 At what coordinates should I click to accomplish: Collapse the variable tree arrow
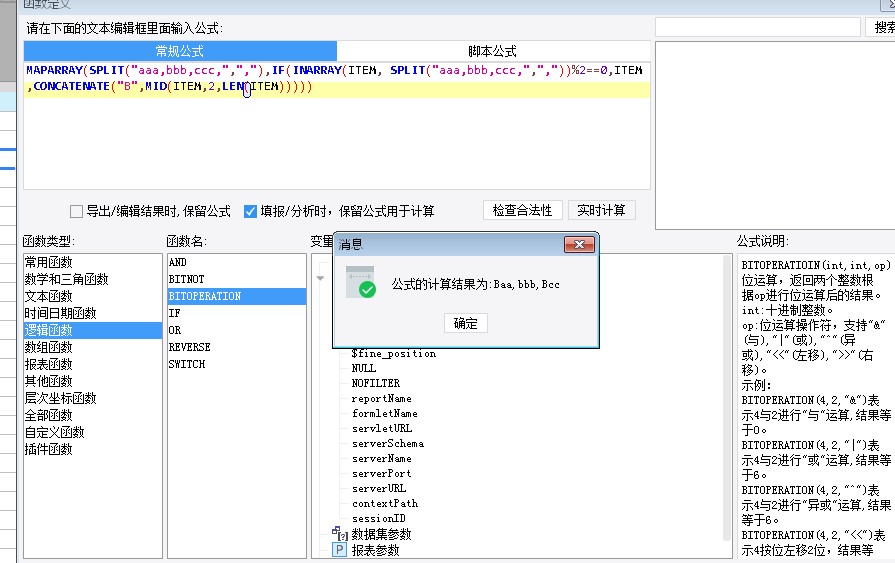coord(320,278)
